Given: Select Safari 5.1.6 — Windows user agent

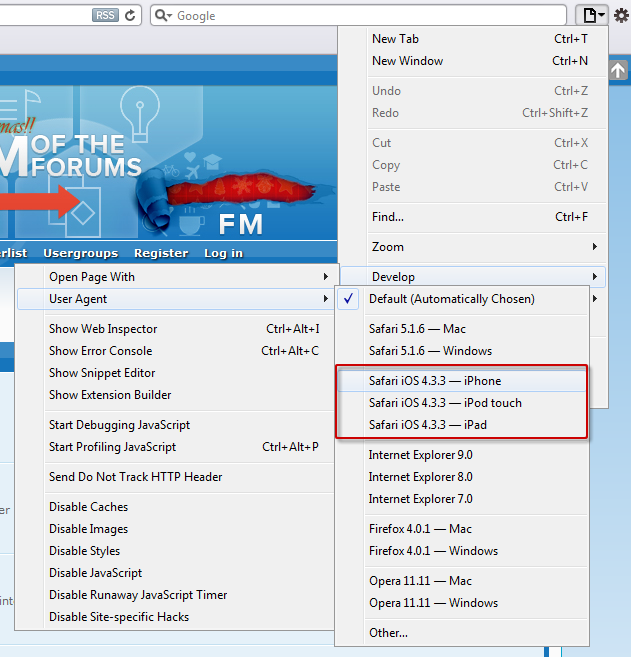Looking at the screenshot, I should [462, 351].
